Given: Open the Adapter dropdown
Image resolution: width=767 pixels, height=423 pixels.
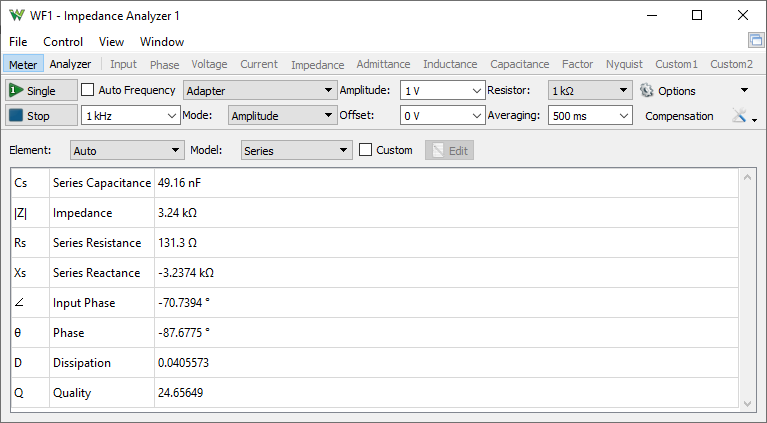Looking at the screenshot, I should [260, 90].
